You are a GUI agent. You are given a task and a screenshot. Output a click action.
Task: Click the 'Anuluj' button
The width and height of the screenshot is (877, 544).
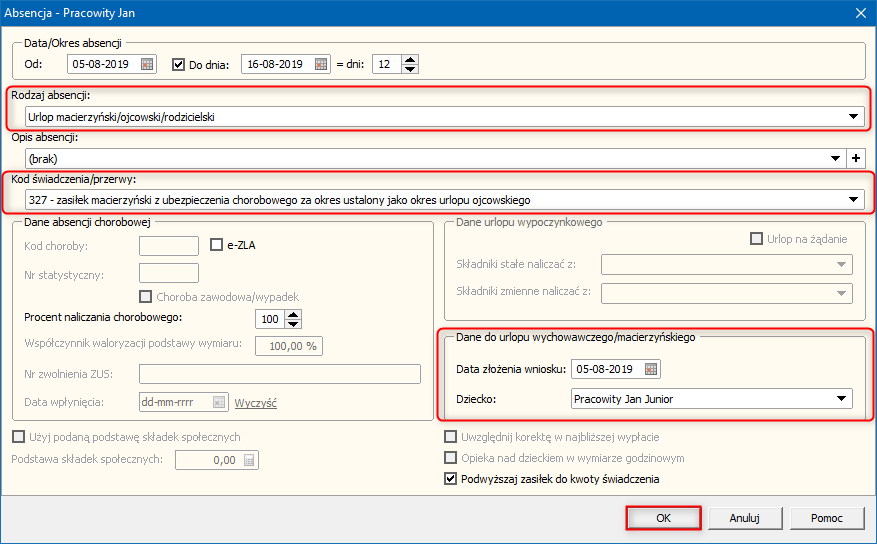coord(744,518)
